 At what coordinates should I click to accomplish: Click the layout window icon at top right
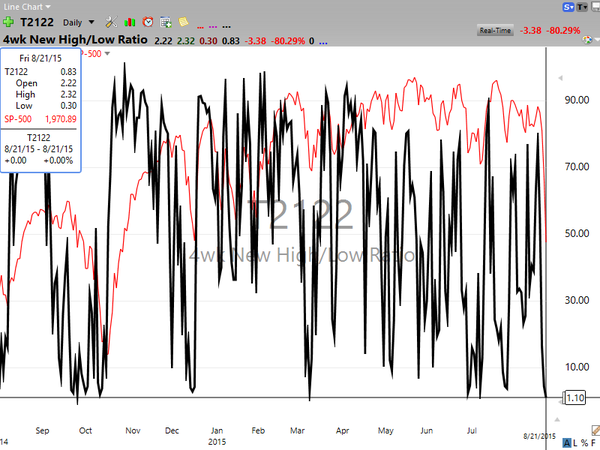pos(595,7)
